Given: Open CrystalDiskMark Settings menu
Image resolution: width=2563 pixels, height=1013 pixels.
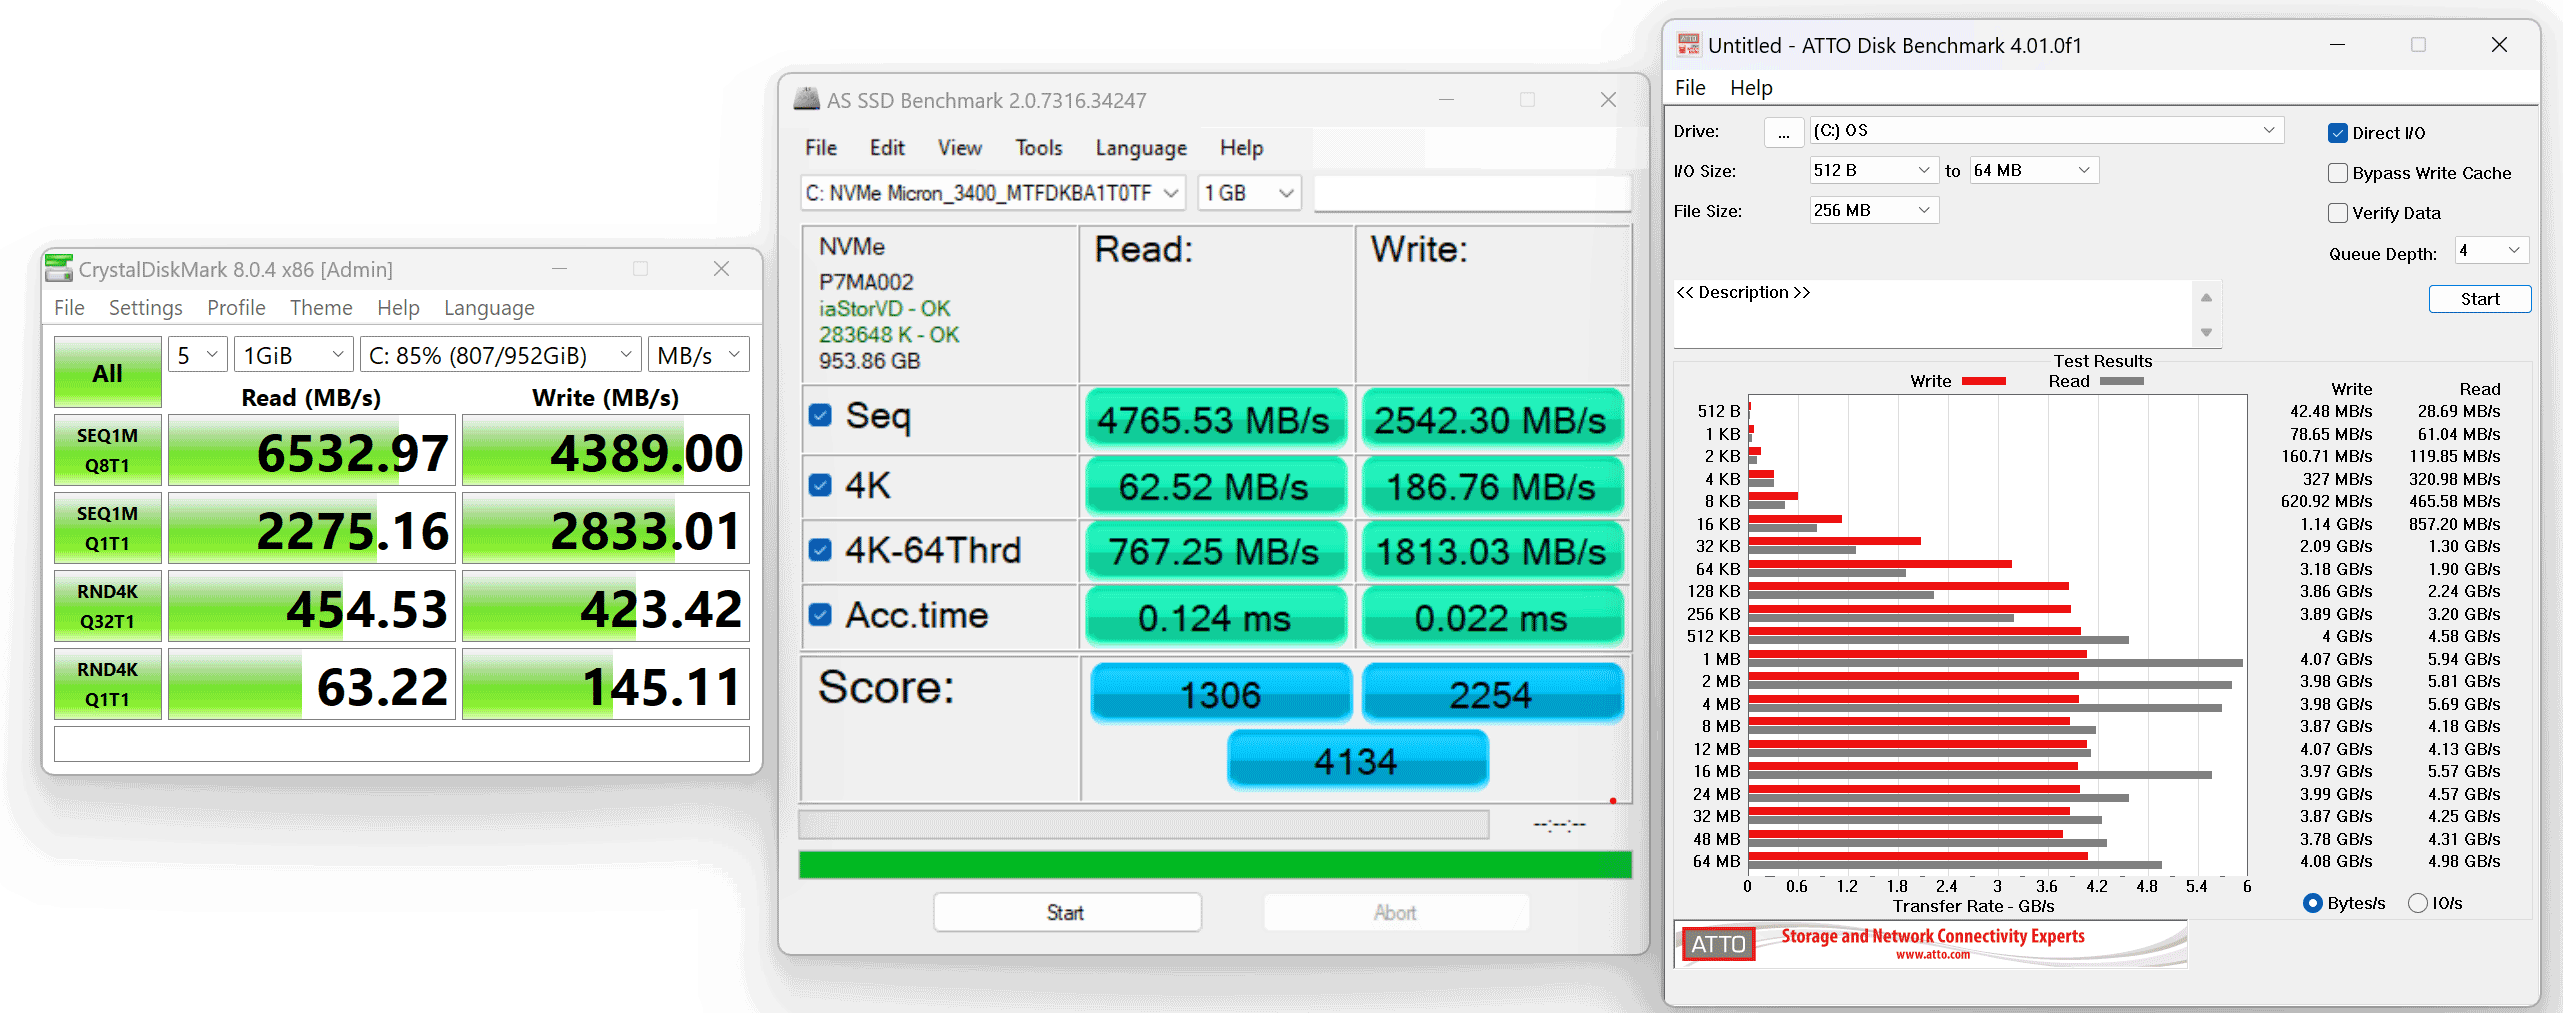Looking at the screenshot, I should pos(145,308).
